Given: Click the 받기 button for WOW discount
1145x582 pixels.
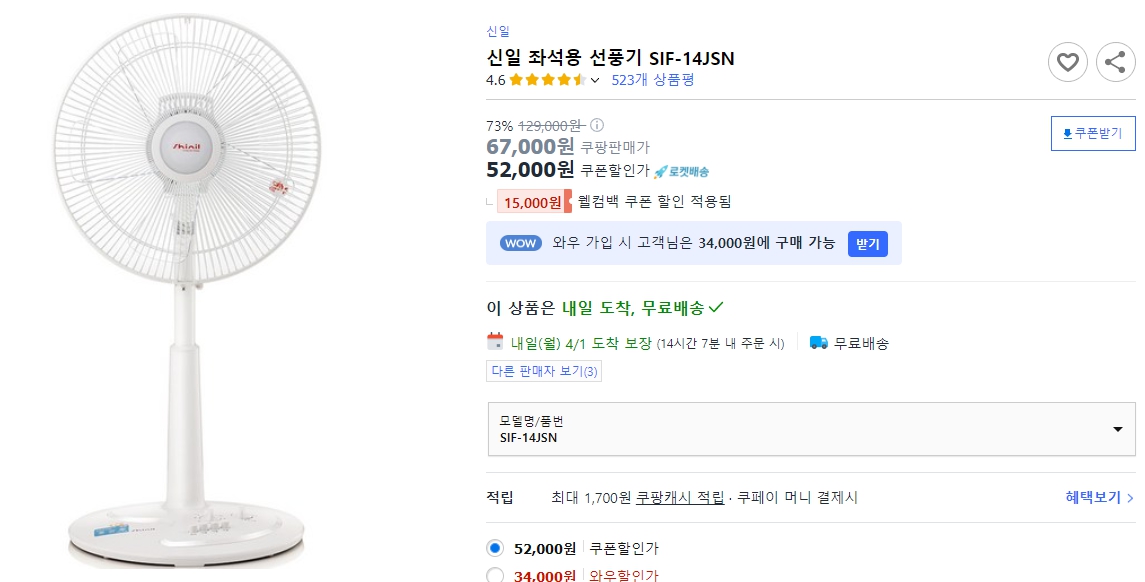Looking at the screenshot, I should click(x=866, y=243).
